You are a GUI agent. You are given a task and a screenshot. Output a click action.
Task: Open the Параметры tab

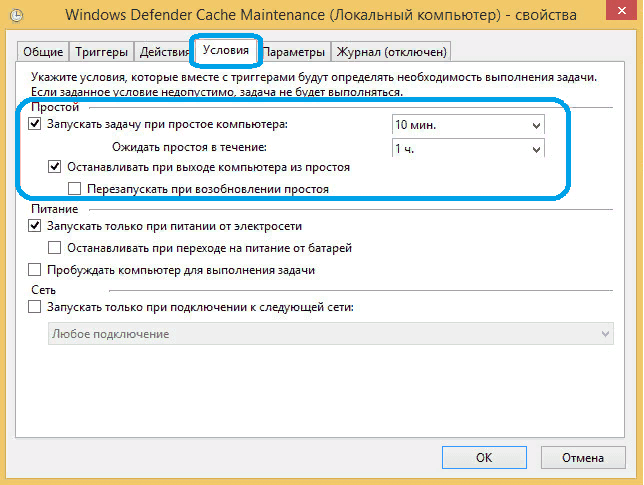click(294, 52)
